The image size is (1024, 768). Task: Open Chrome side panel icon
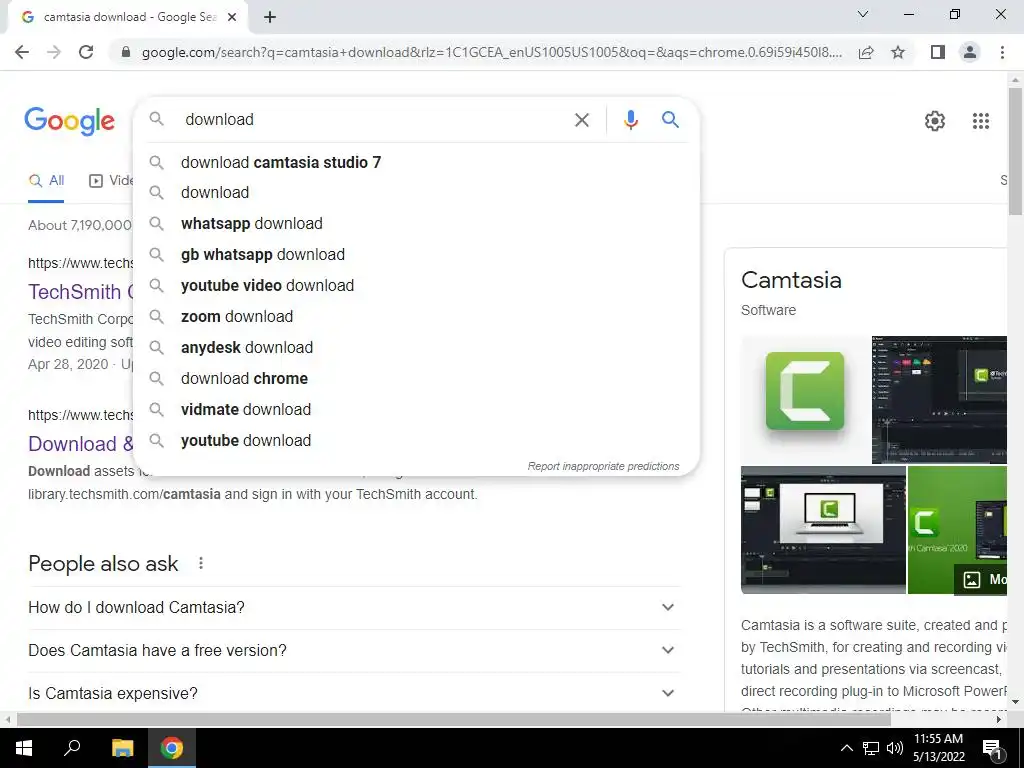(x=938, y=52)
